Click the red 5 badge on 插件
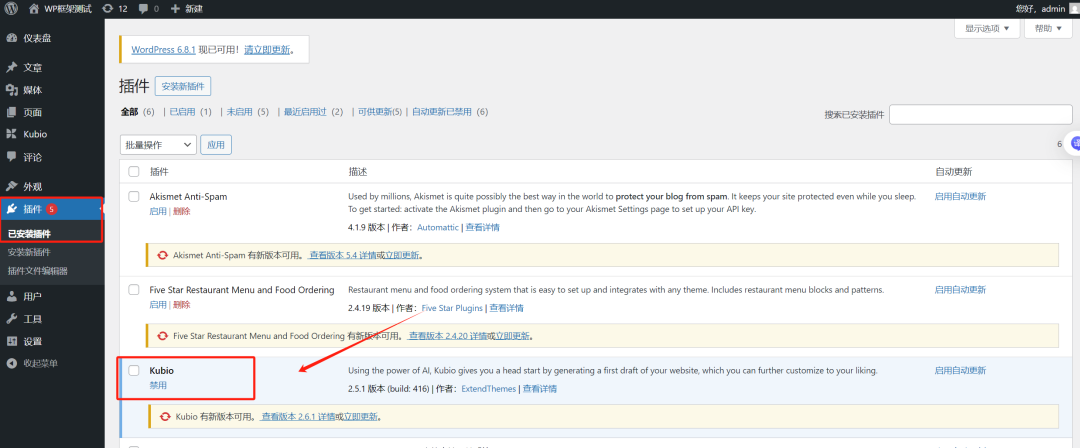The width and height of the screenshot is (1080, 448). point(52,209)
